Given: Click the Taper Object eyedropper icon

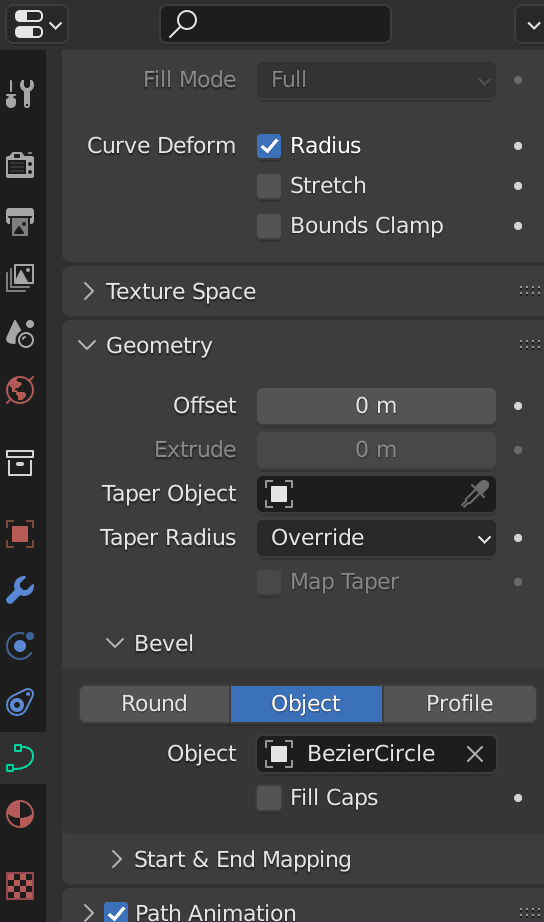Looking at the screenshot, I should 475,494.
